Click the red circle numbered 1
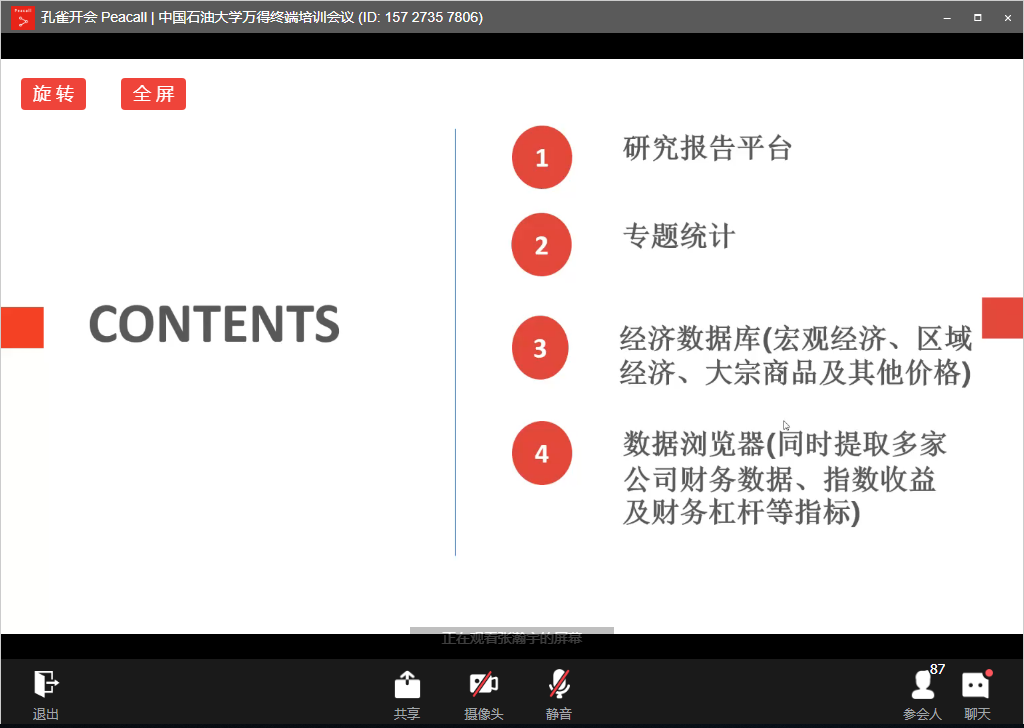The height and width of the screenshot is (728, 1024). coord(541,157)
